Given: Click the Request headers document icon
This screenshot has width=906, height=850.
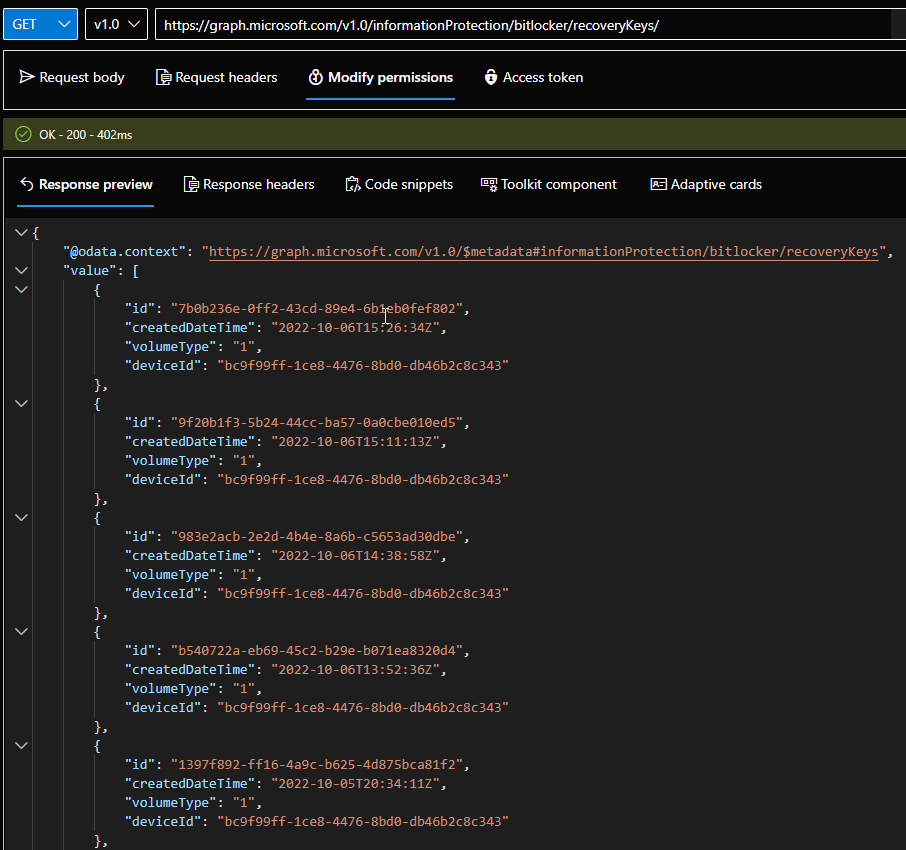Looking at the screenshot, I should click(163, 77).
